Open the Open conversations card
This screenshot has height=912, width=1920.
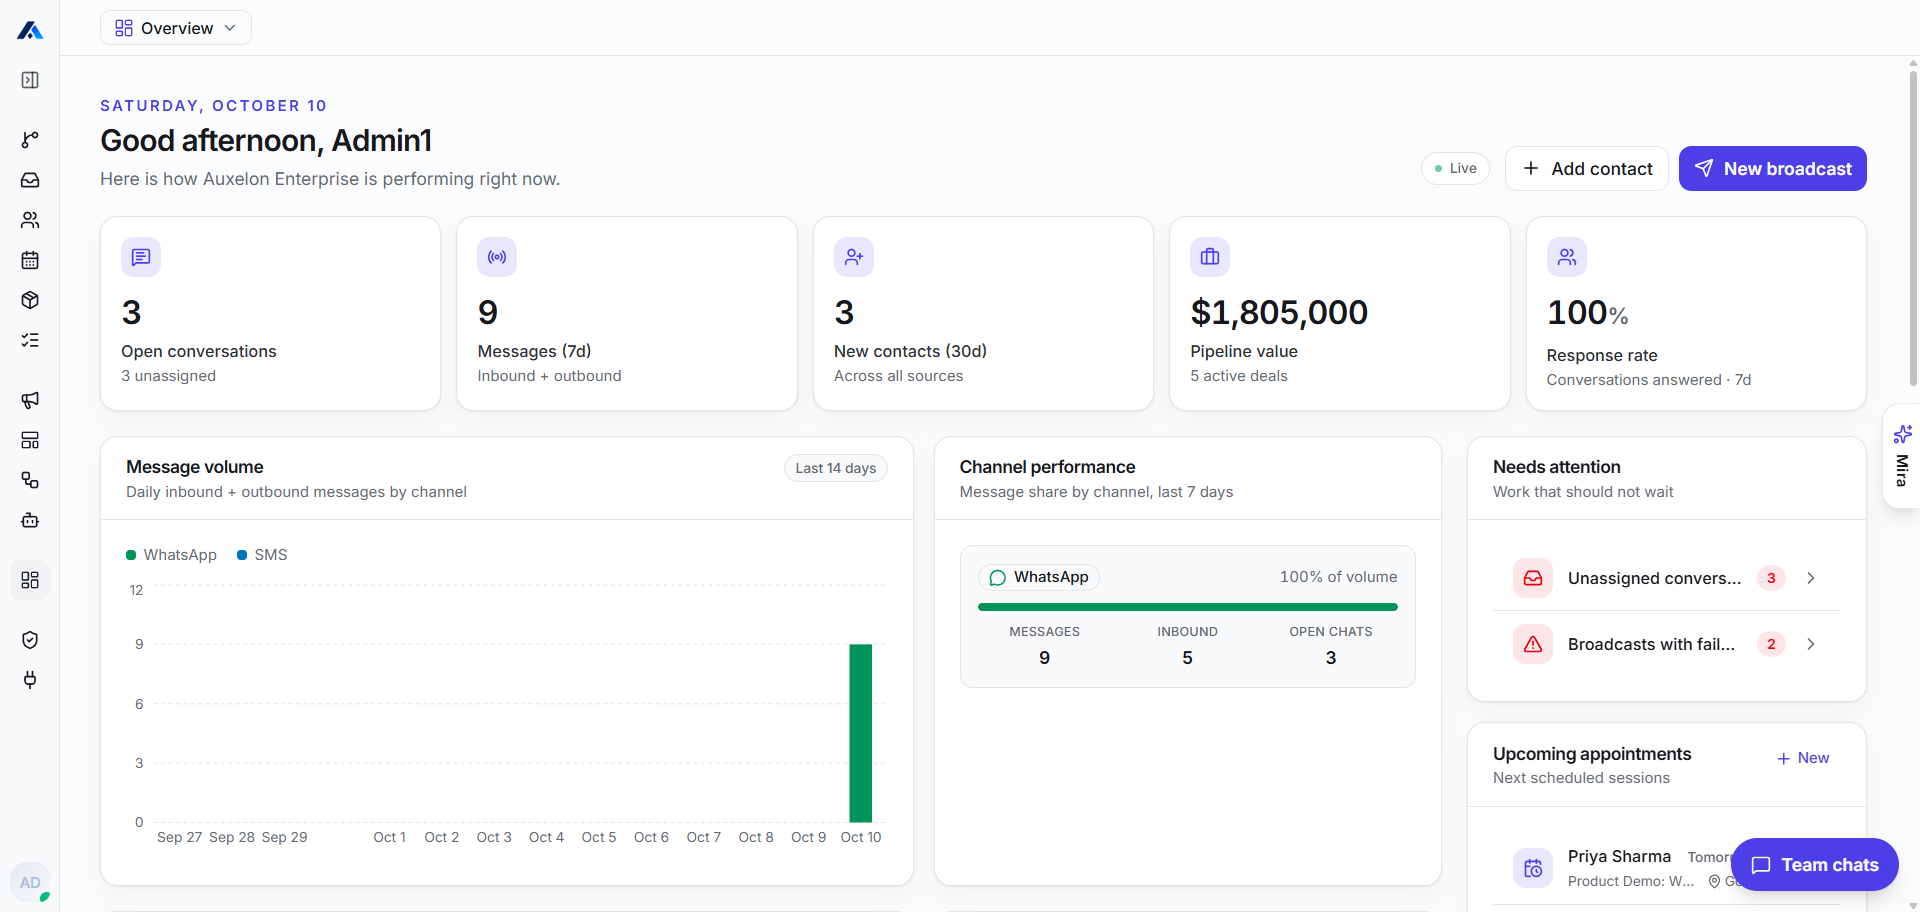270,314
